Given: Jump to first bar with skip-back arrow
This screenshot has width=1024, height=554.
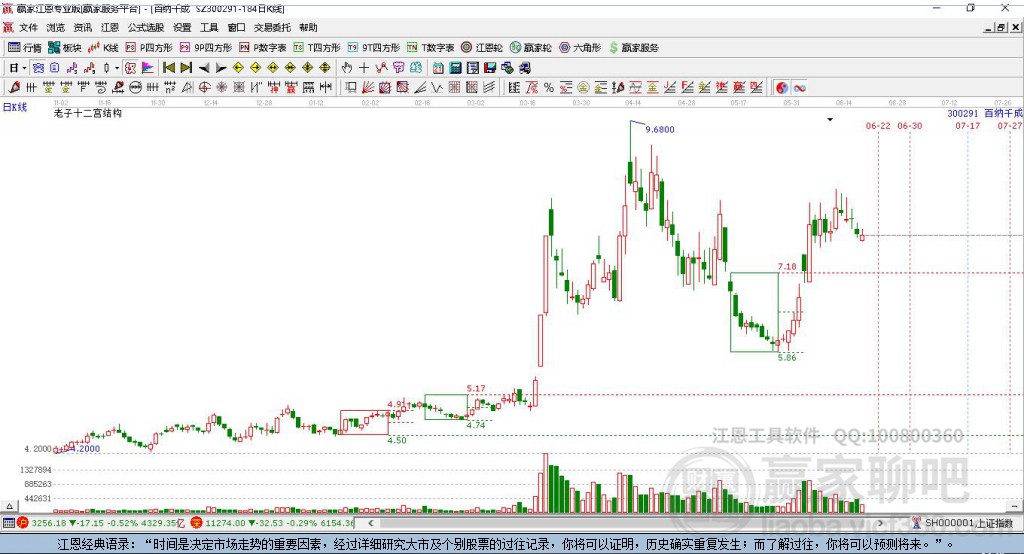Looking at the screenshot, I should click(x=168, y=68).
